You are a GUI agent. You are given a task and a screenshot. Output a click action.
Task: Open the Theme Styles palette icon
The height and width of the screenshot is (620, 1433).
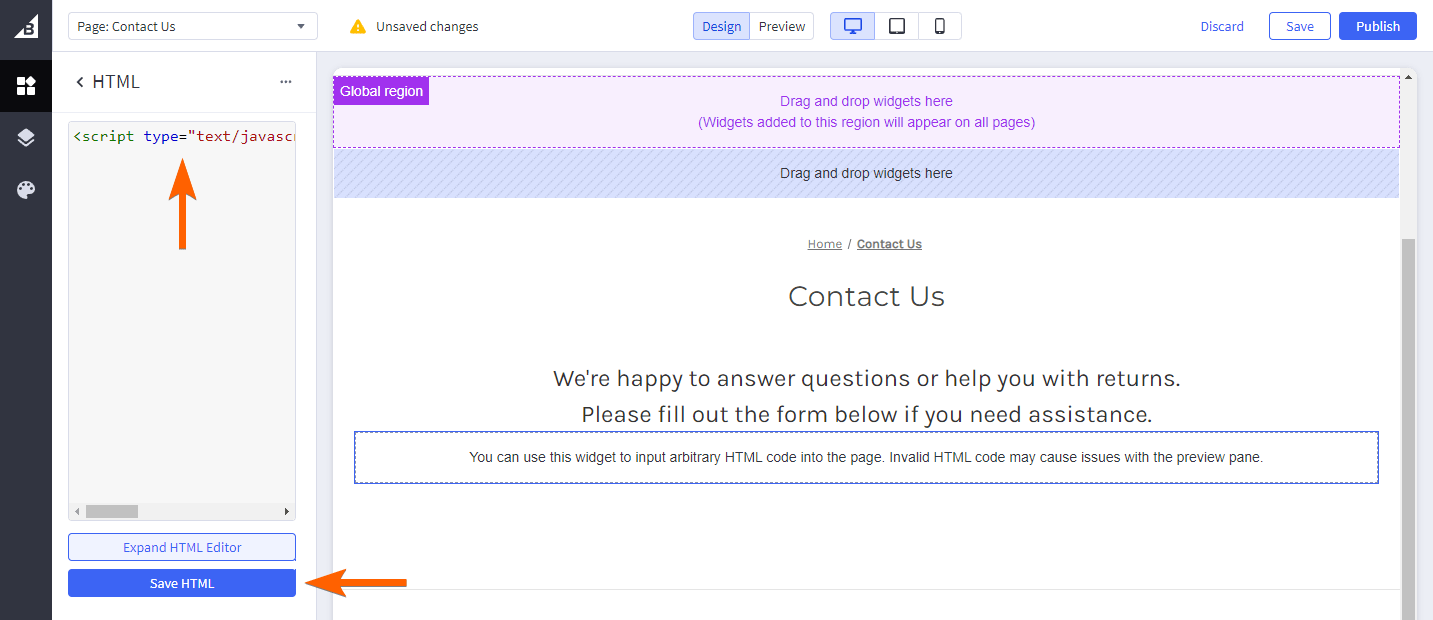[26, 190]
